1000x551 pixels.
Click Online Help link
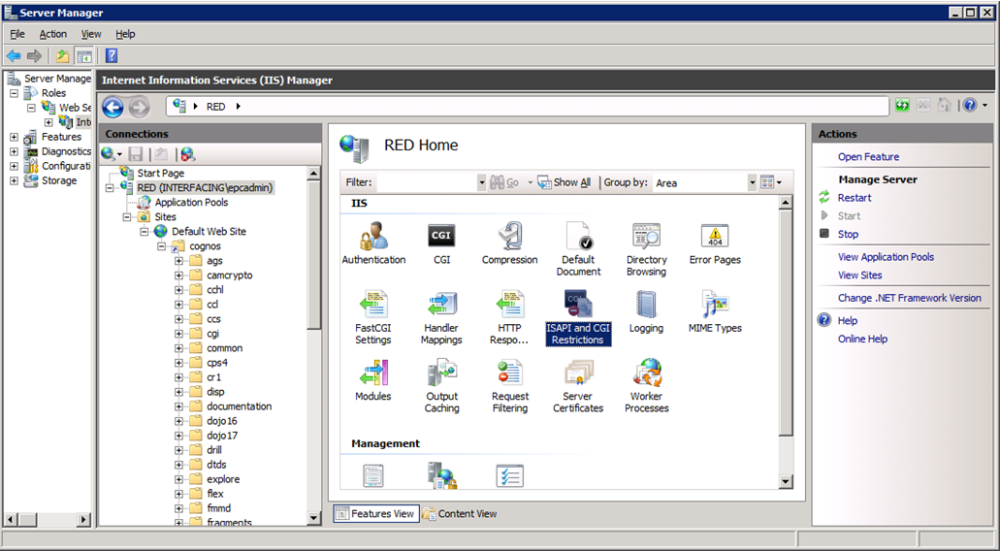click(862, 339)
